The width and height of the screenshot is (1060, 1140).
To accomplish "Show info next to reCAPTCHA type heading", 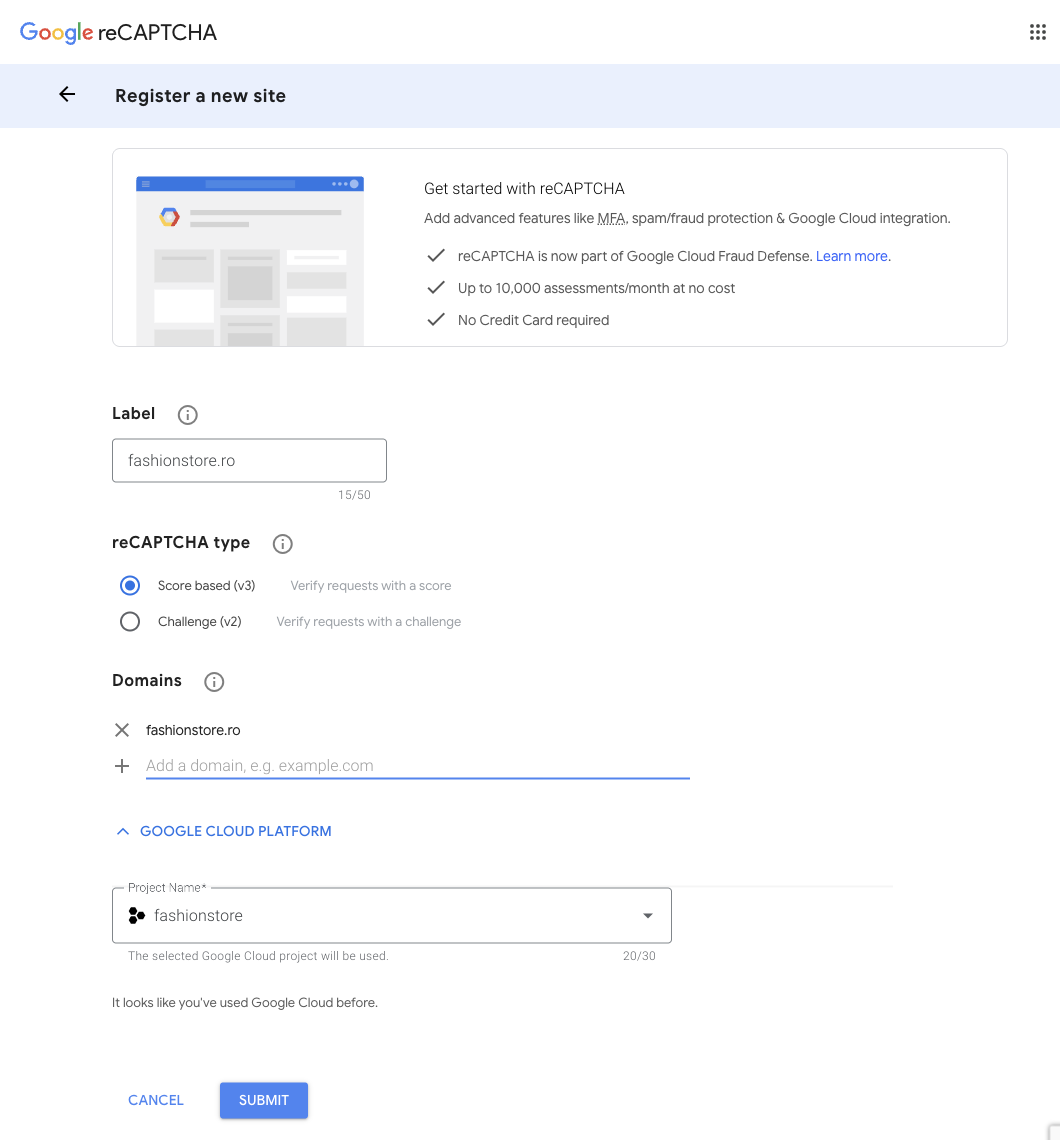I will point(283,544).
